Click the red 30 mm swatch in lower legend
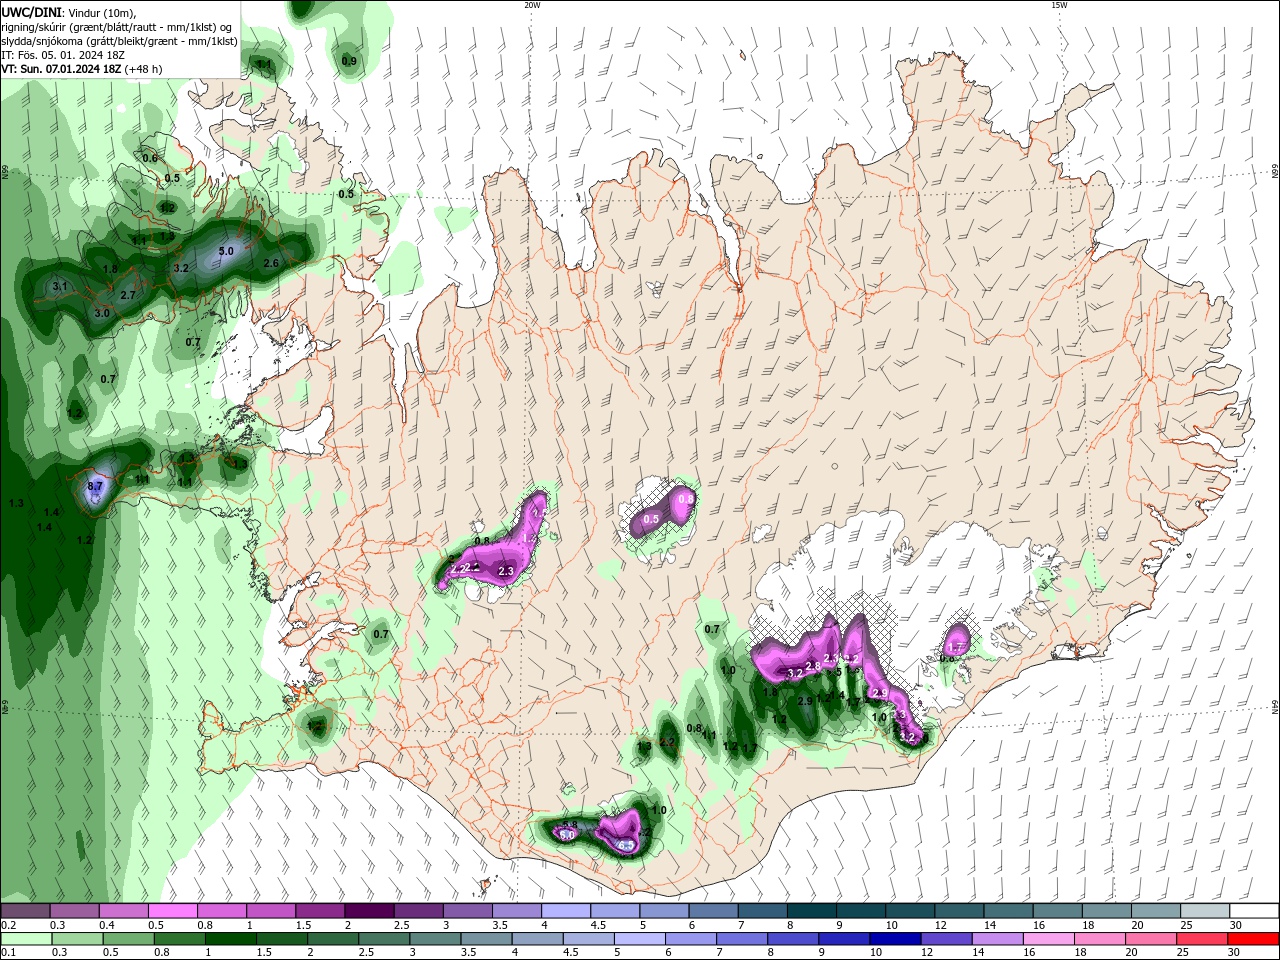1280x960 pixels. pyautogui.click(x=1254, y=939)
